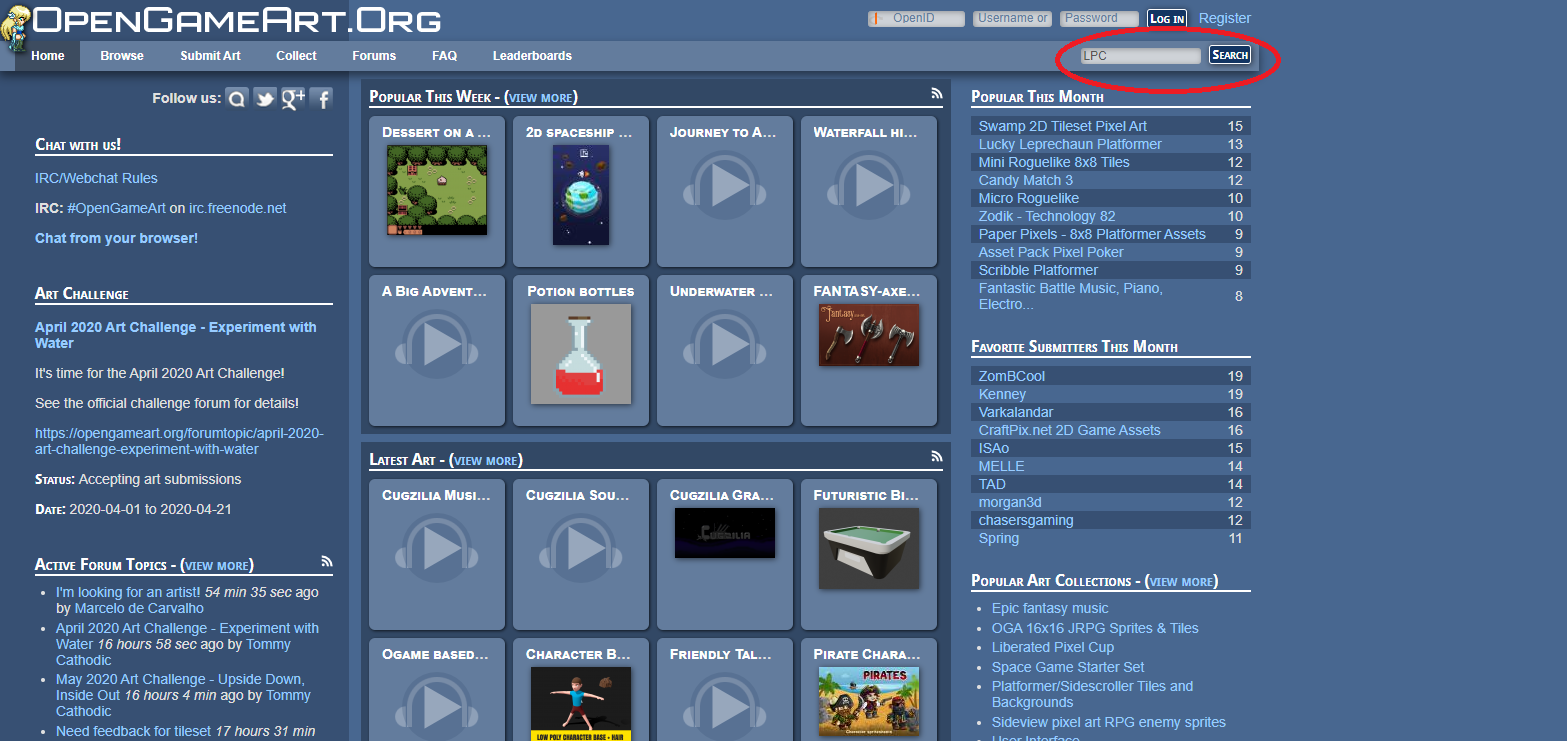Open Latest Art RSS feed icon
Screen dimensions: 1567x741
(x=937, y=456)
